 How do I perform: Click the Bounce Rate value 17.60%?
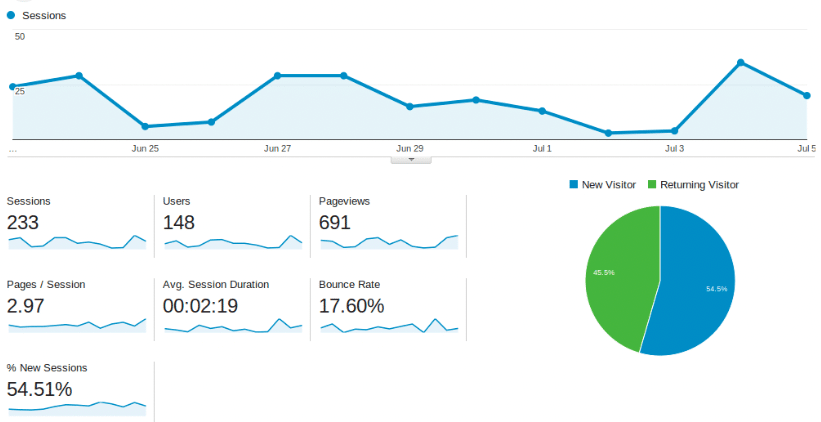click(351, 306)
